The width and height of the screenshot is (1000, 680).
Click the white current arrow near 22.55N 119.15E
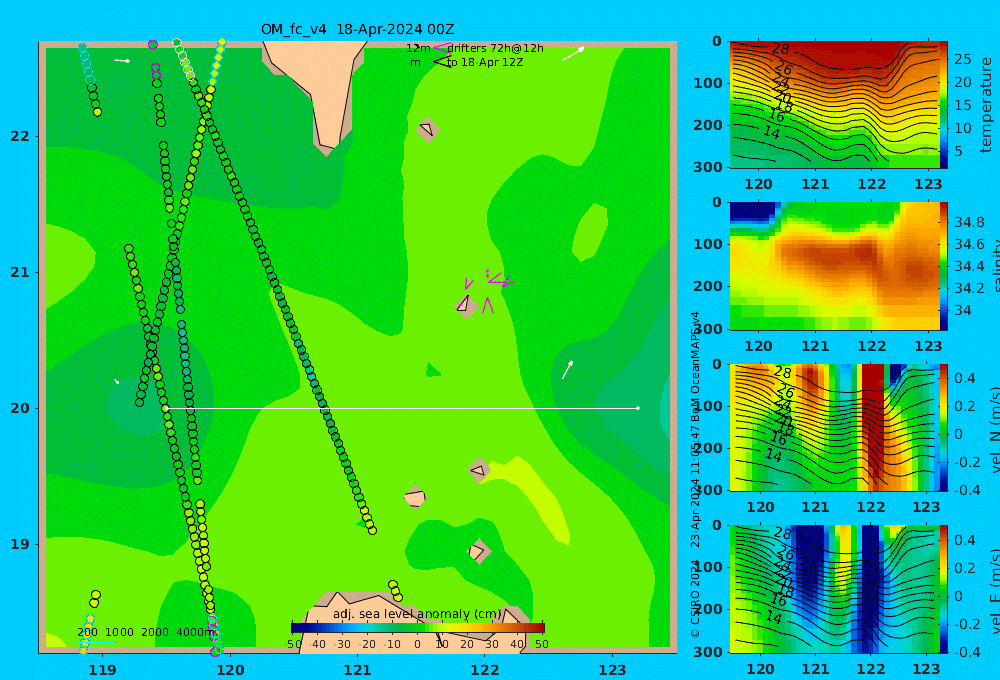[122, 61]
